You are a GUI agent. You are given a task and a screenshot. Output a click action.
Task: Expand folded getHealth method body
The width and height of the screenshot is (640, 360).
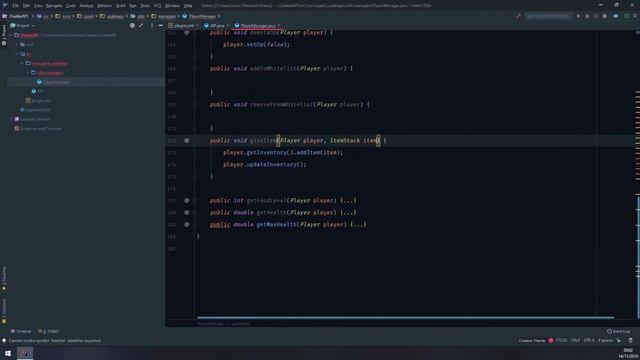348,212
